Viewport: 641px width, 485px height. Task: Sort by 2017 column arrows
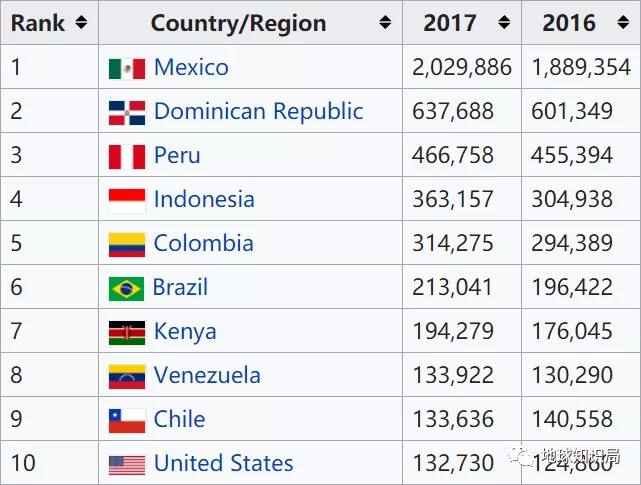(x=503, y=23)
